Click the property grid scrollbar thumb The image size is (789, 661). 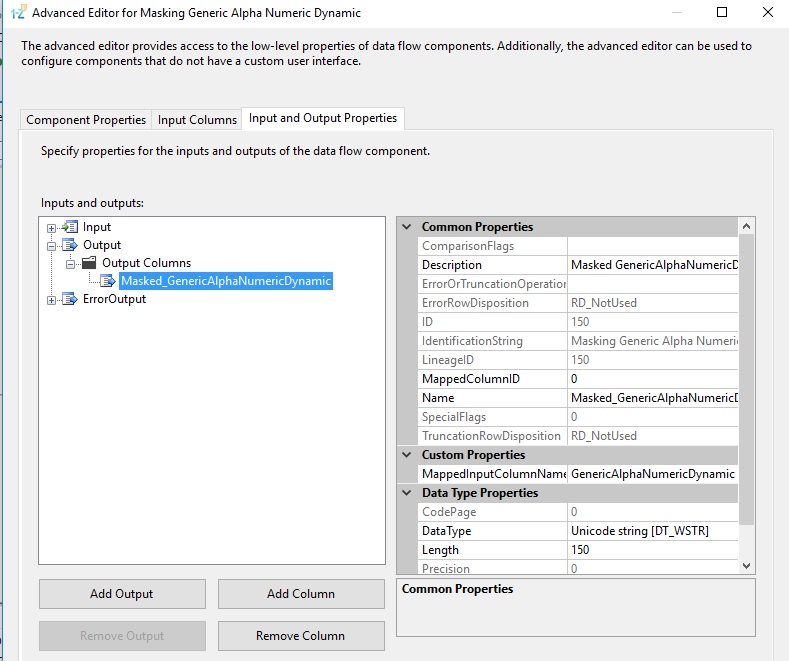(746, 380)
